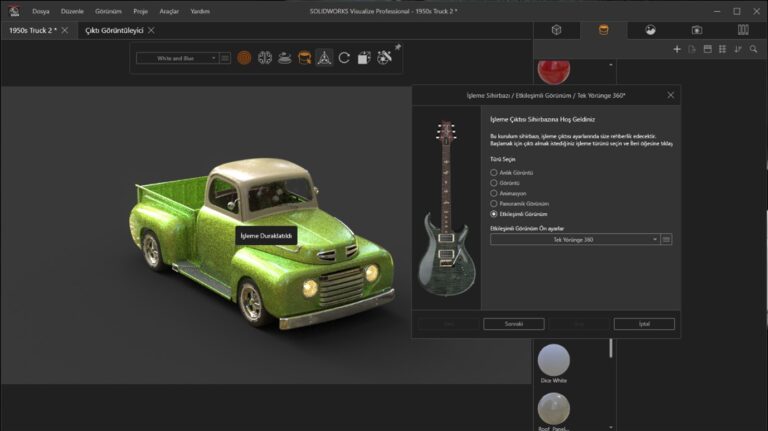Click the plus icon to add appearance
Image resolution: width=768 pixels, height=431 pixels.
[x=677, y=49]
